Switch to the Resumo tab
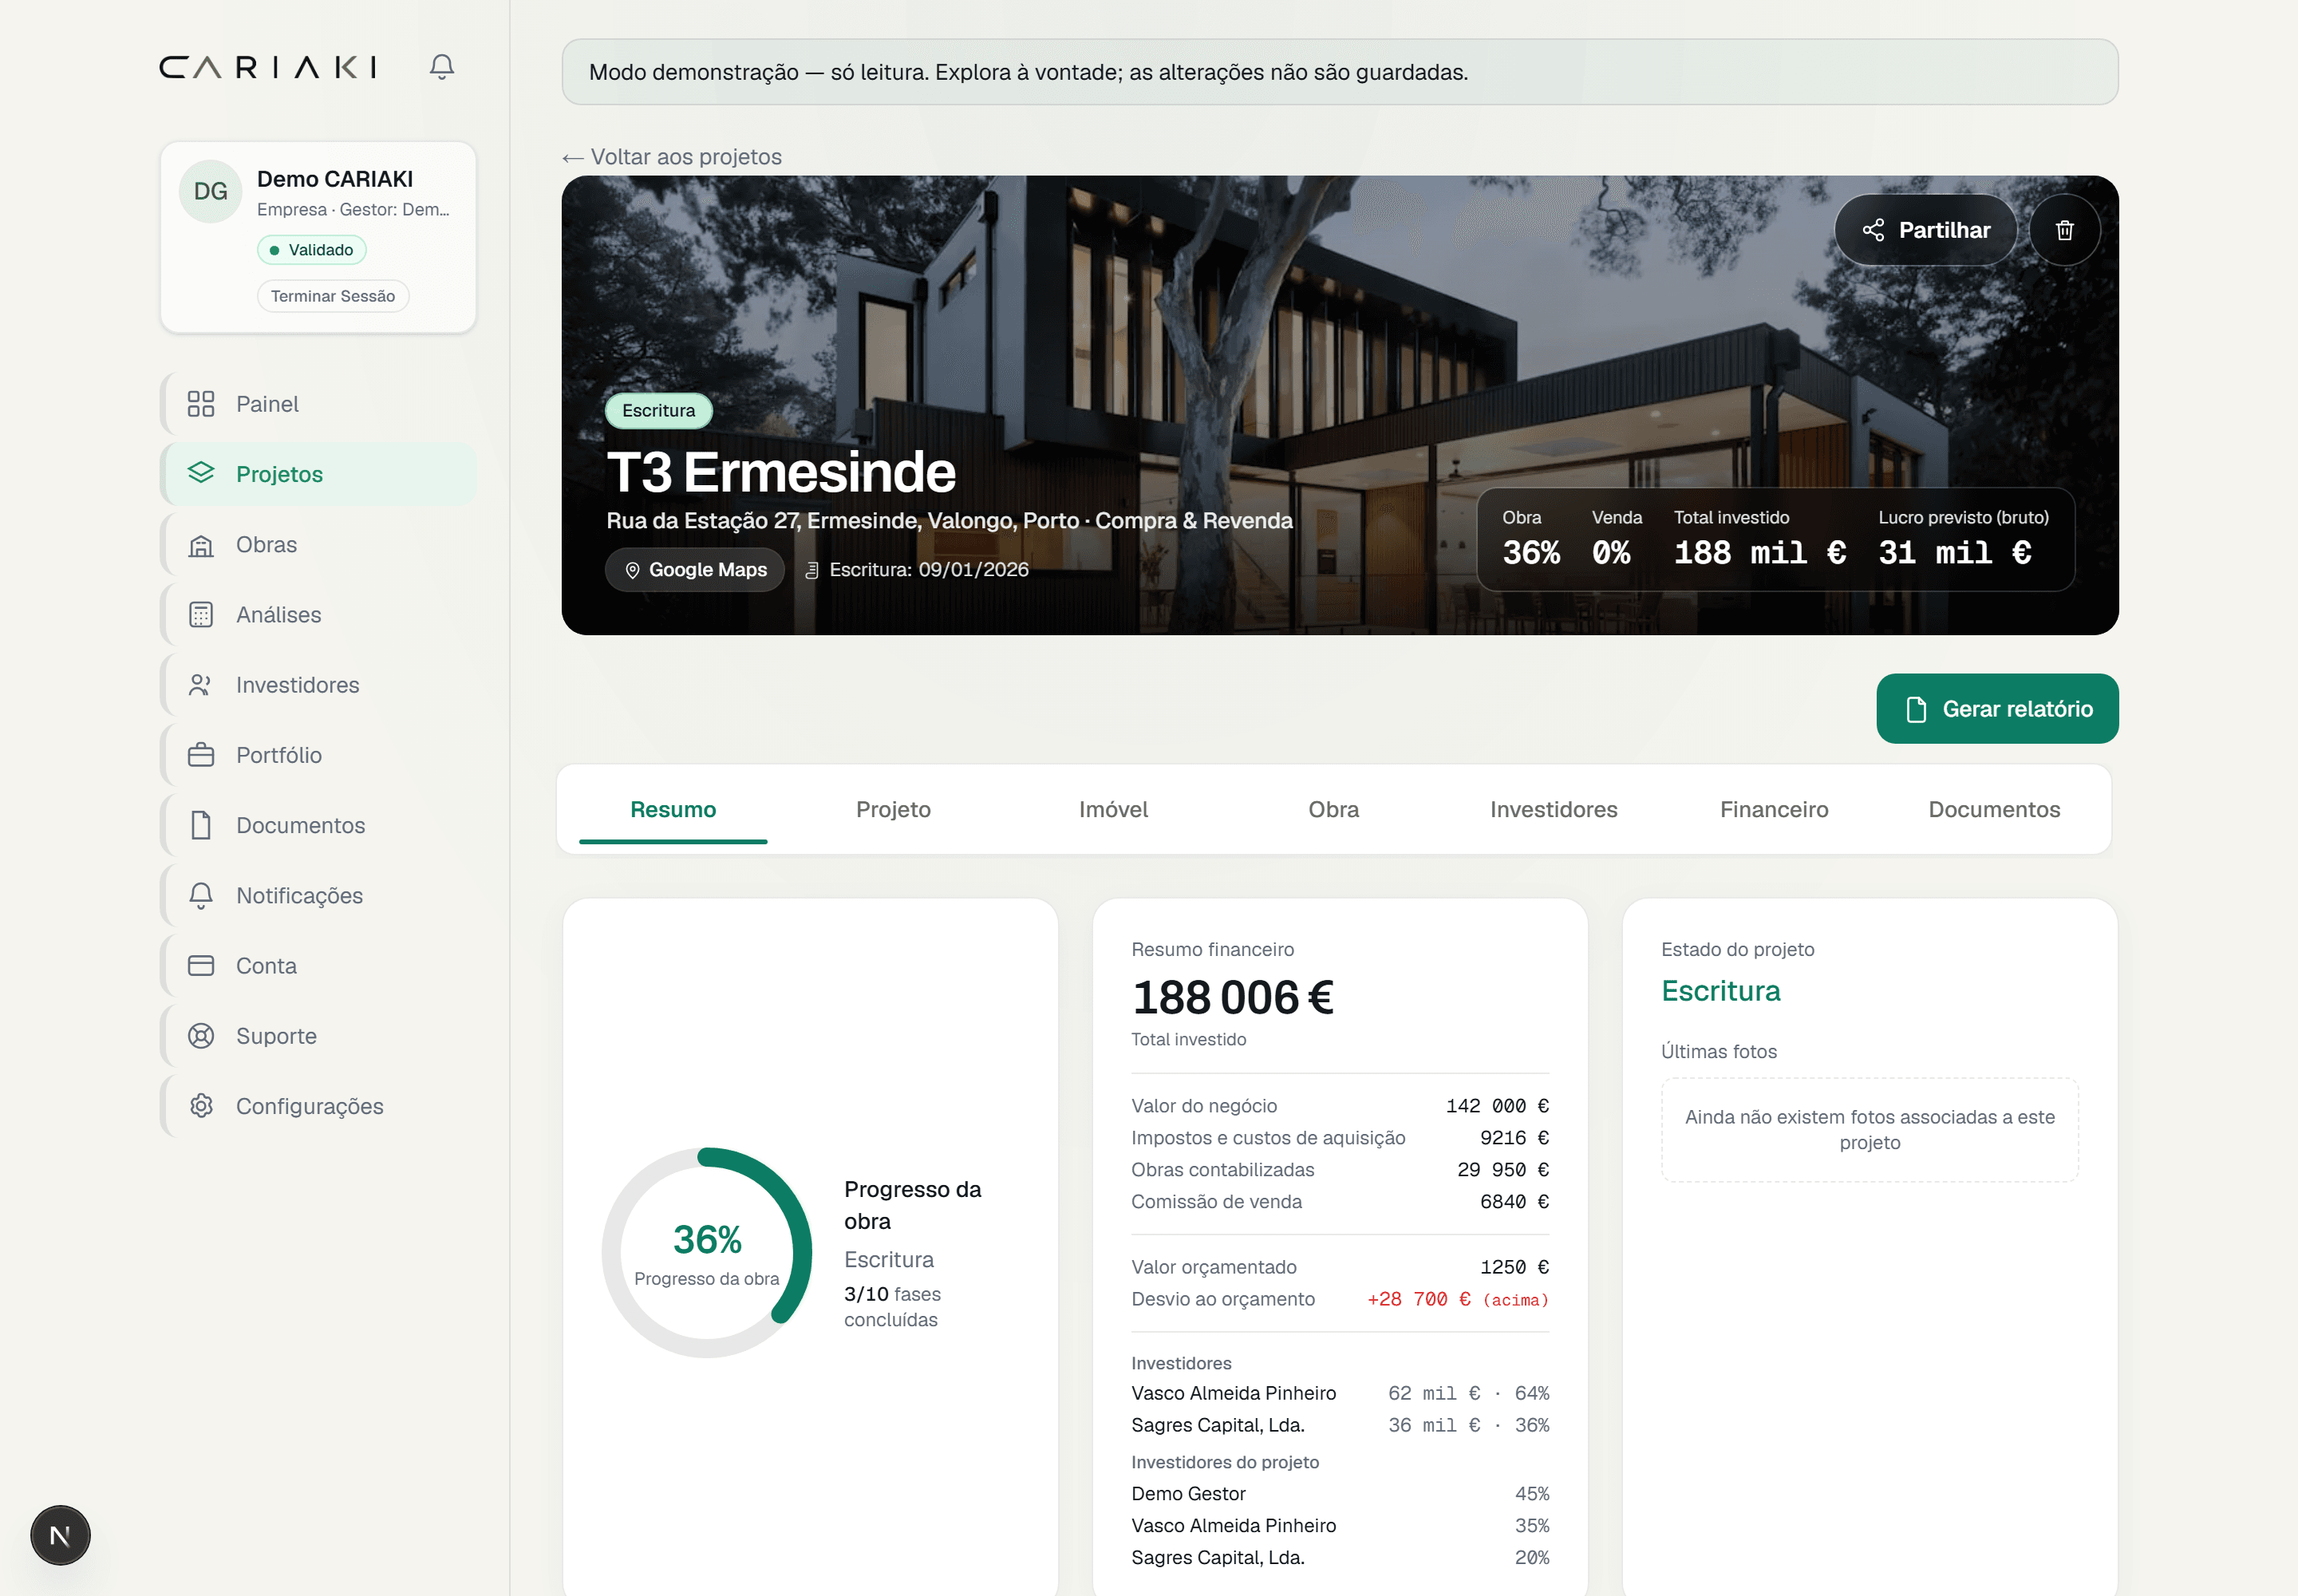 [x=673, y=809]
